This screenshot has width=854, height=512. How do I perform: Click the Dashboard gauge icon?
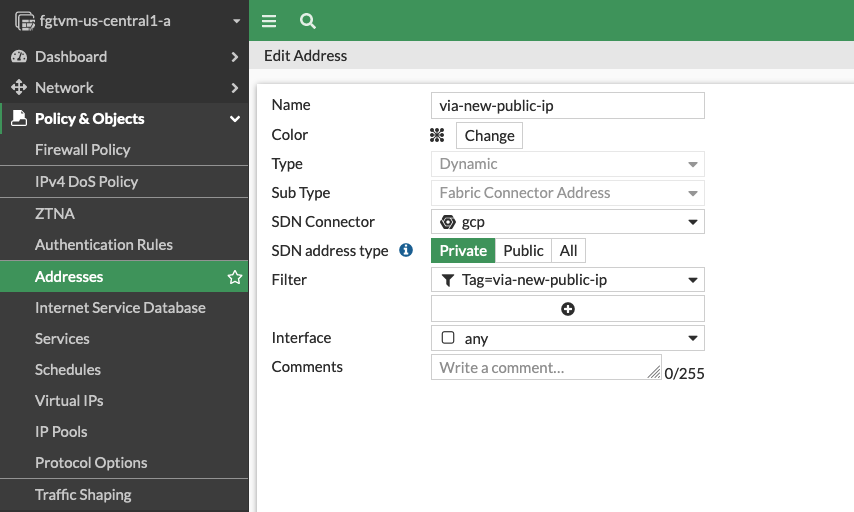pos(19,56)
